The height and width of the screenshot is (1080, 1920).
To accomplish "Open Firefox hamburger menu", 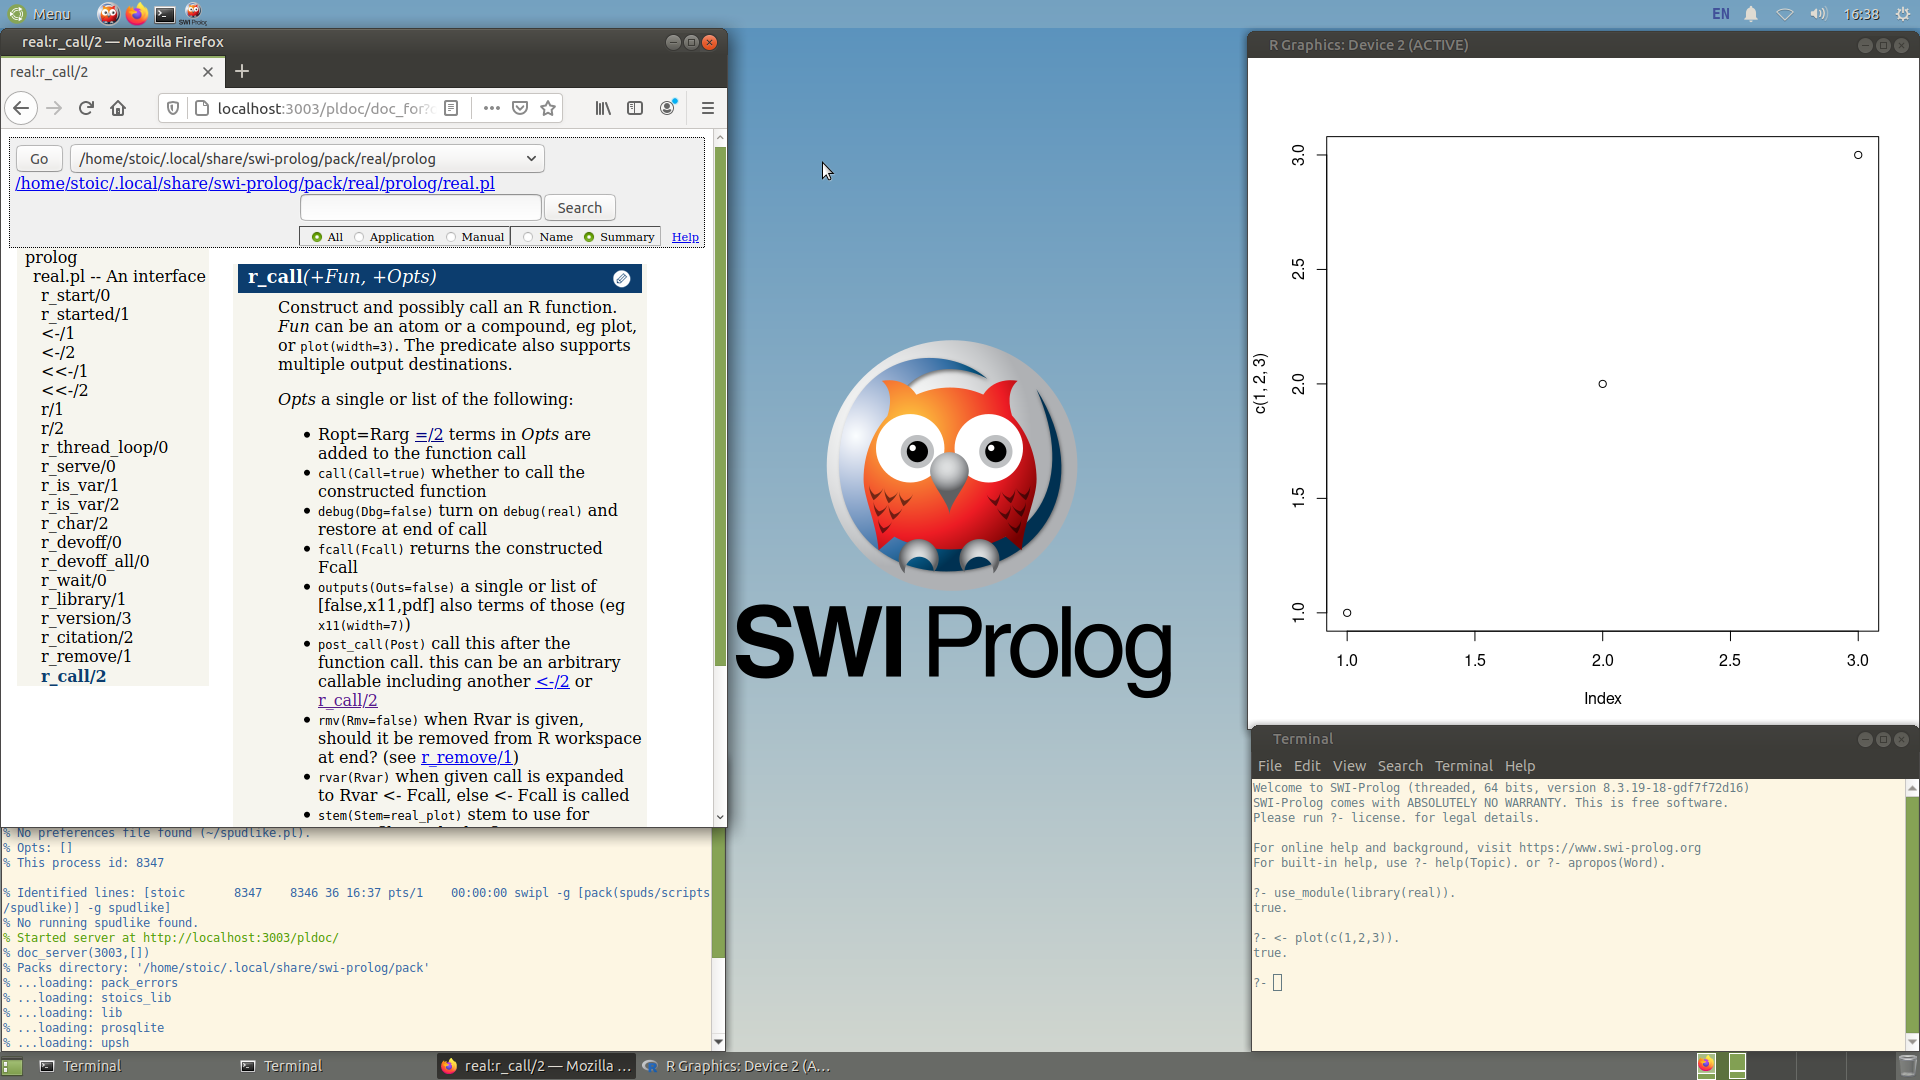I will (708, 108).
